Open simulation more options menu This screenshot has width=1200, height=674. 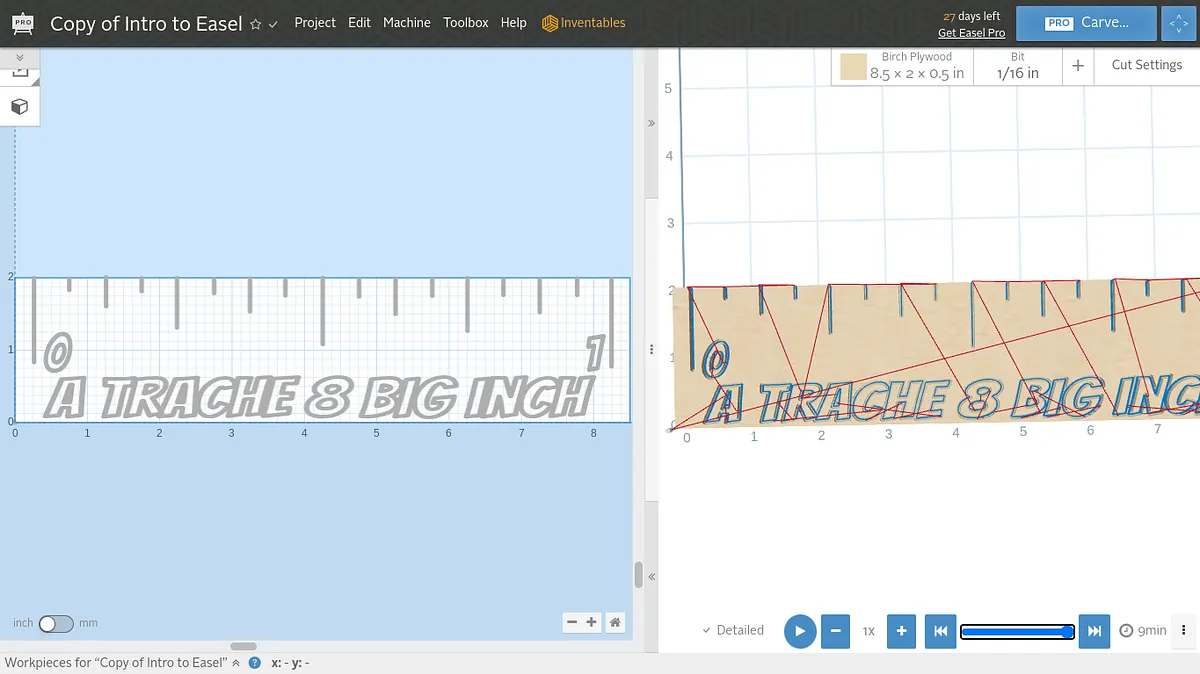point(1184,630)
